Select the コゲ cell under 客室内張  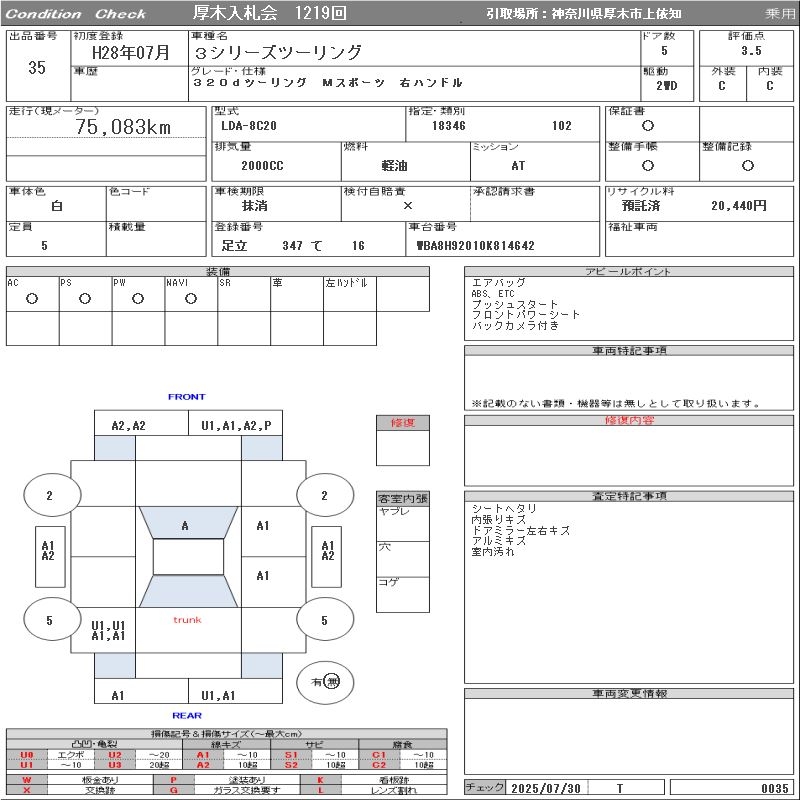tap(403, 594)
